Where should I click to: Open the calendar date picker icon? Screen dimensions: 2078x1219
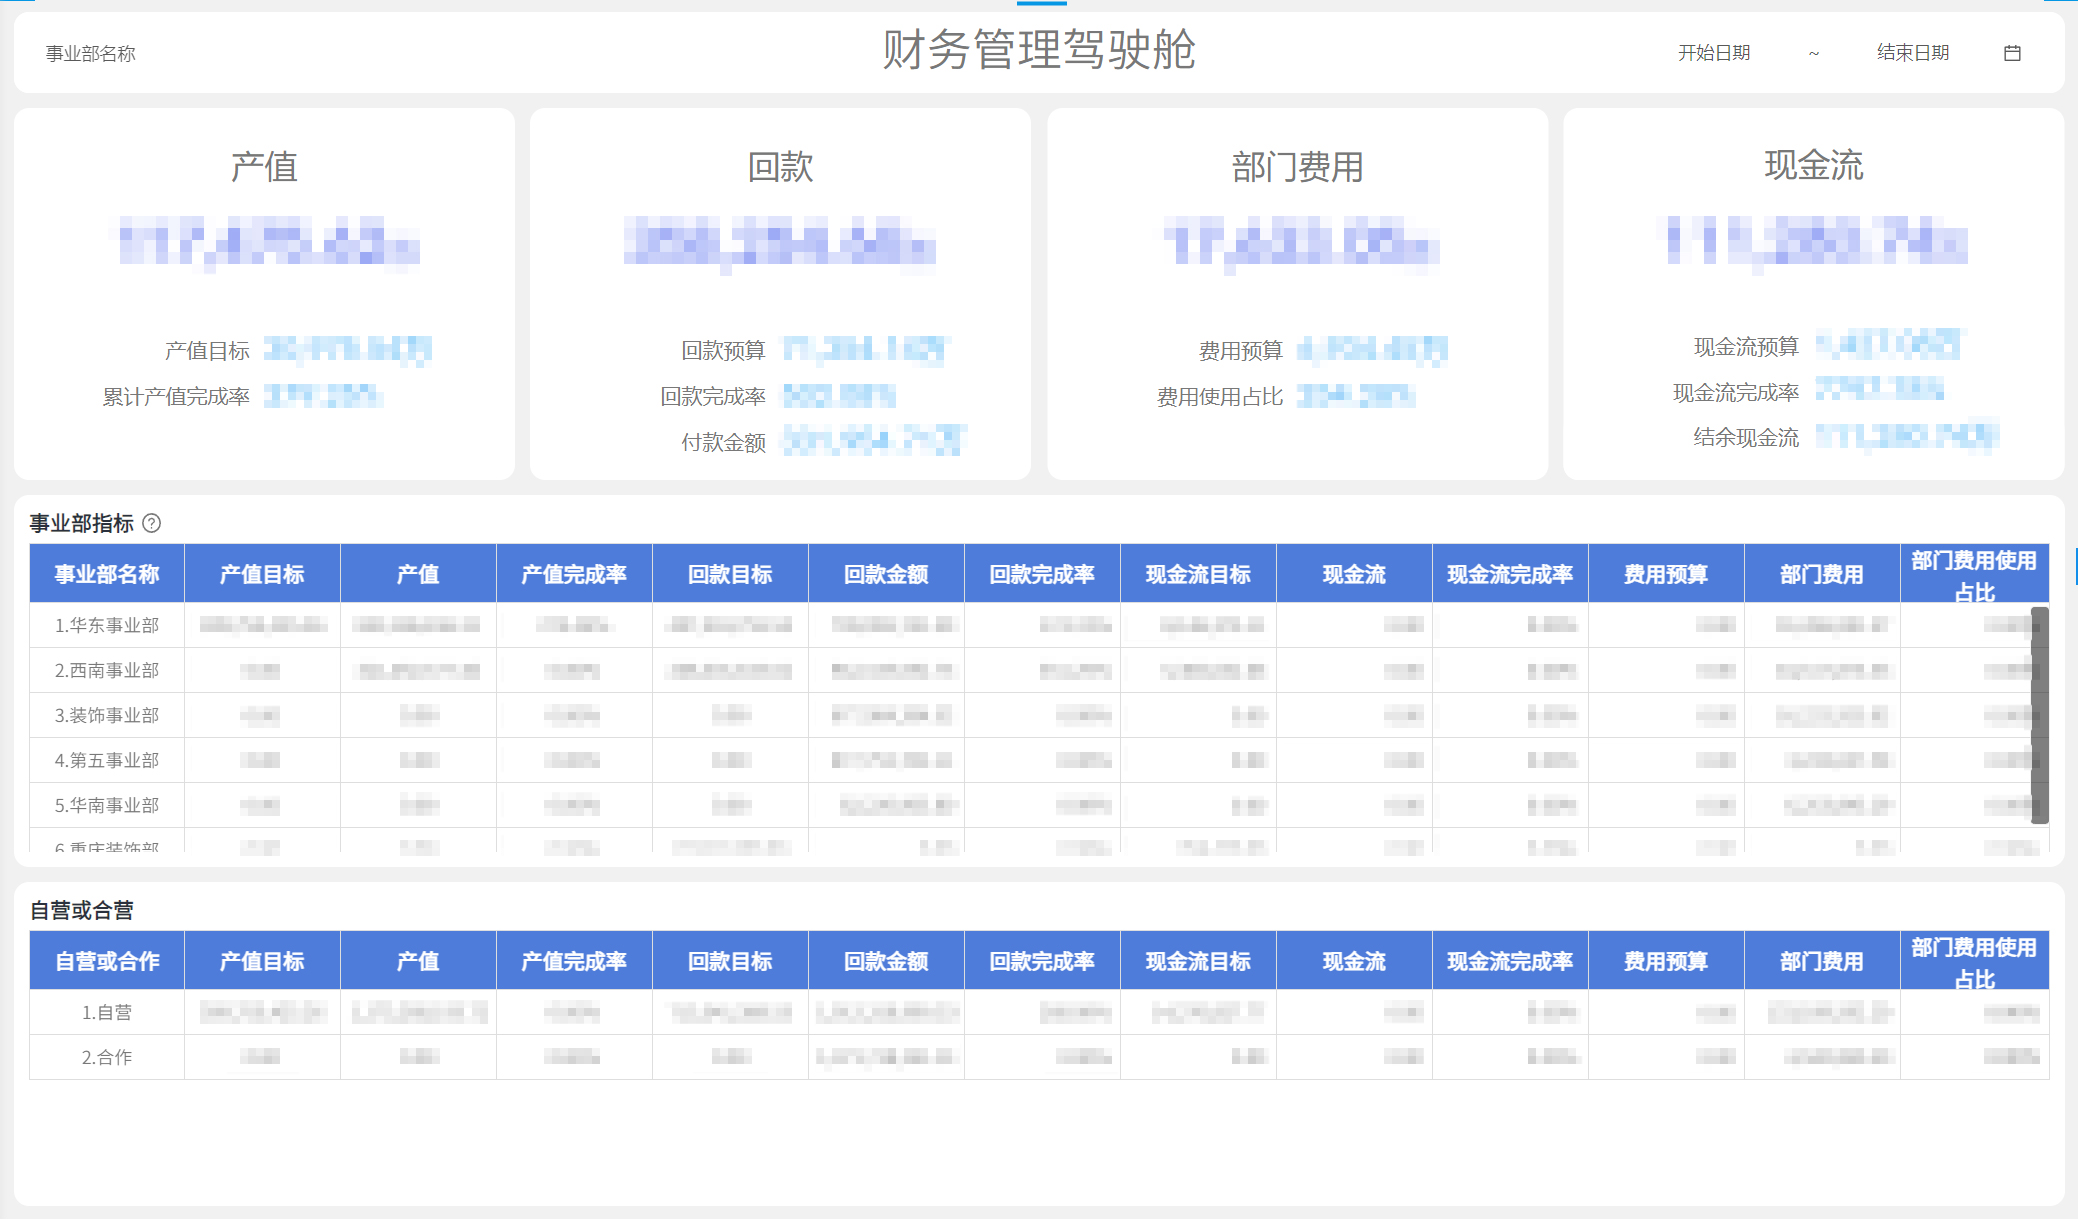(2012, 52)
